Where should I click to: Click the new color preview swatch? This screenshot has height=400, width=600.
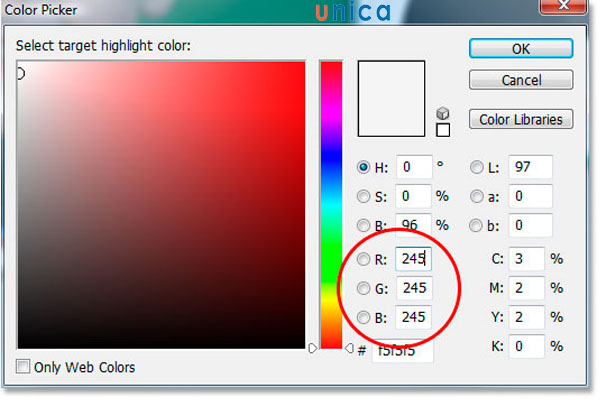(x=391, y=98)
